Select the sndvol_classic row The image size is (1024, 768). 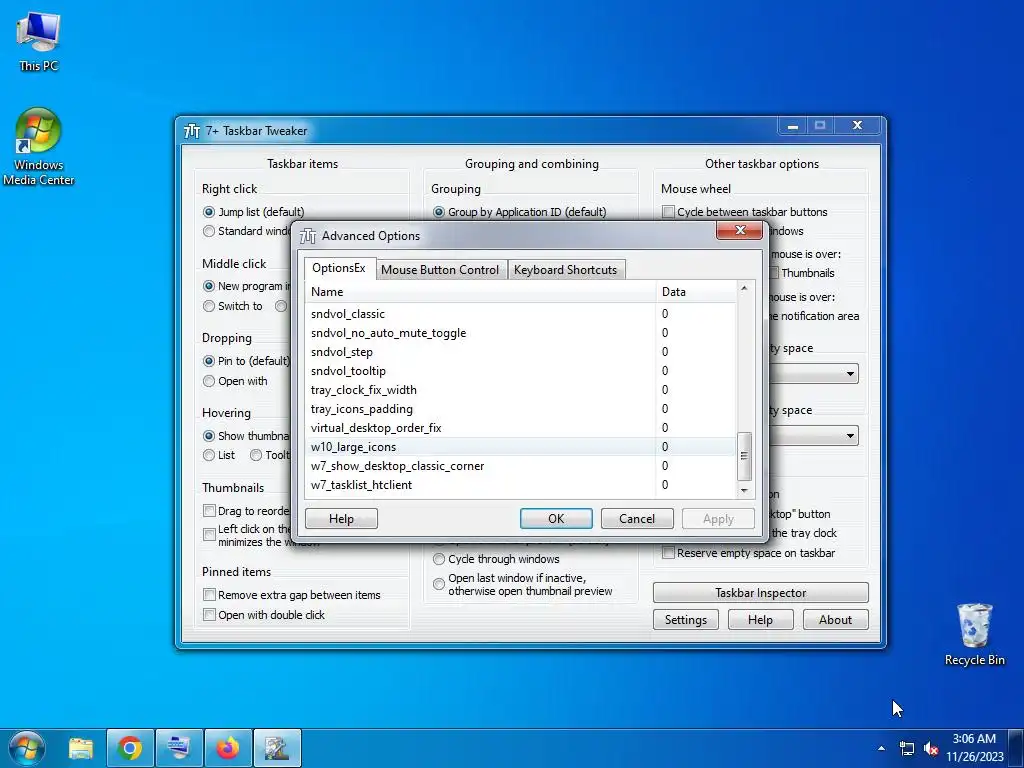(521, 314)
